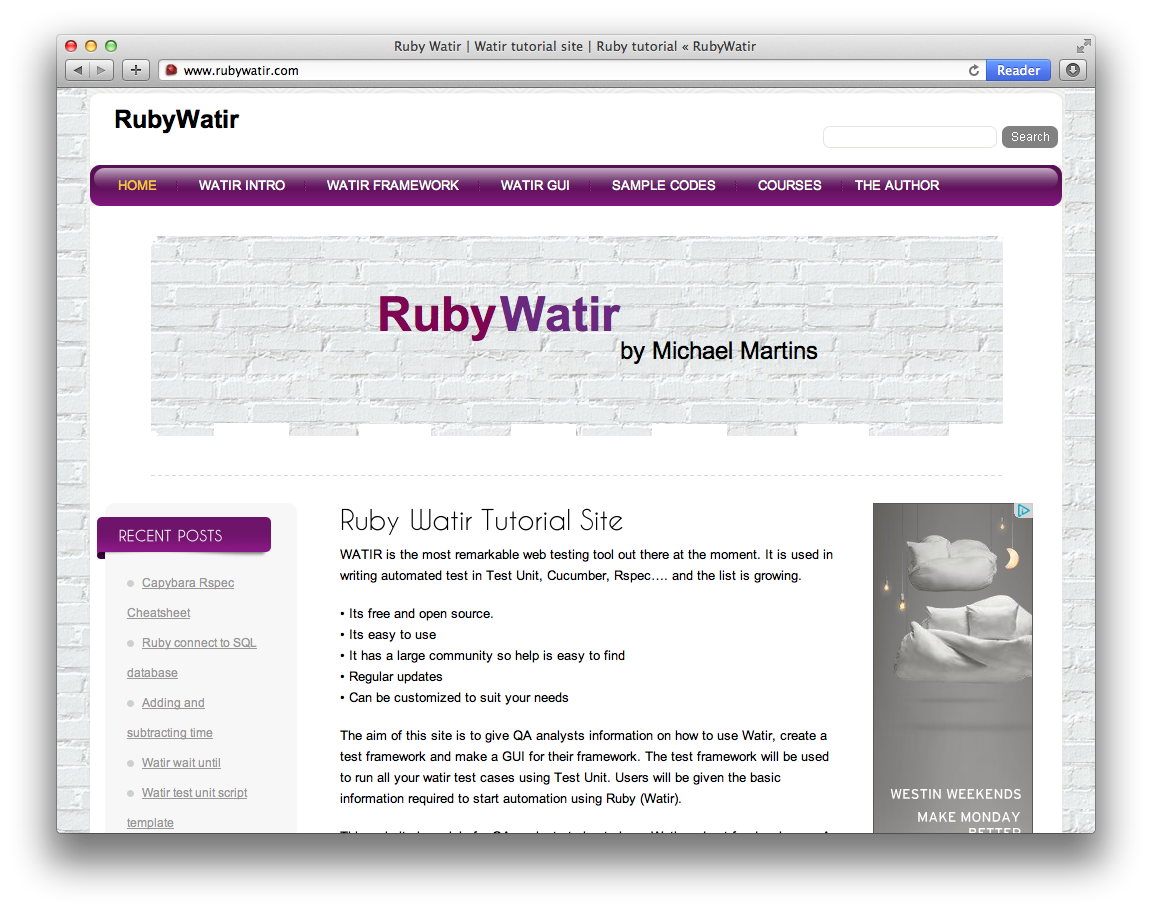Screen dimensions: 1152x912
Task: Add bookmark with the plus button
Action: pyautogui.click(x=135, y=70)
